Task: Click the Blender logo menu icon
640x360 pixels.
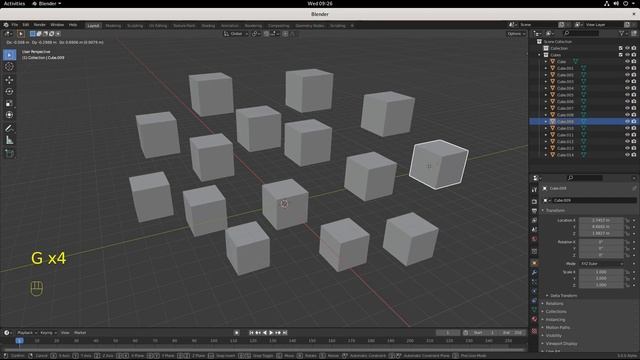Action: [x=6, y=25]
